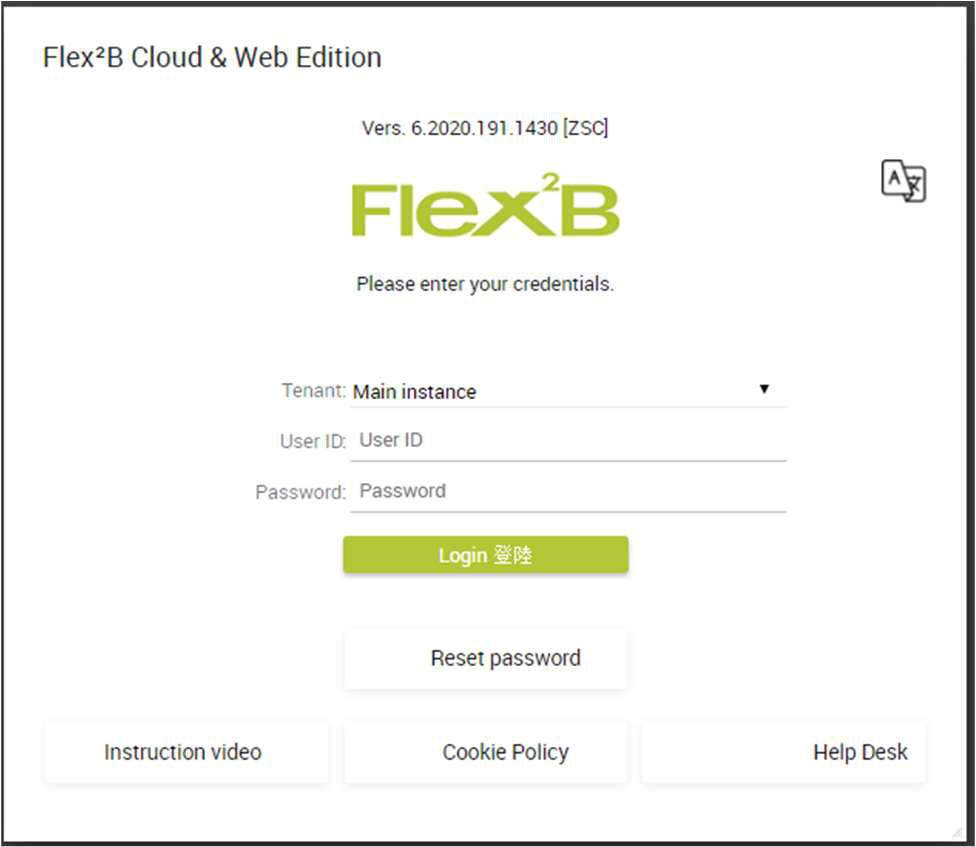The height and width of the screenshot is (847, 976).
Task: Open the Help Desk button
Action: [784, 752]
